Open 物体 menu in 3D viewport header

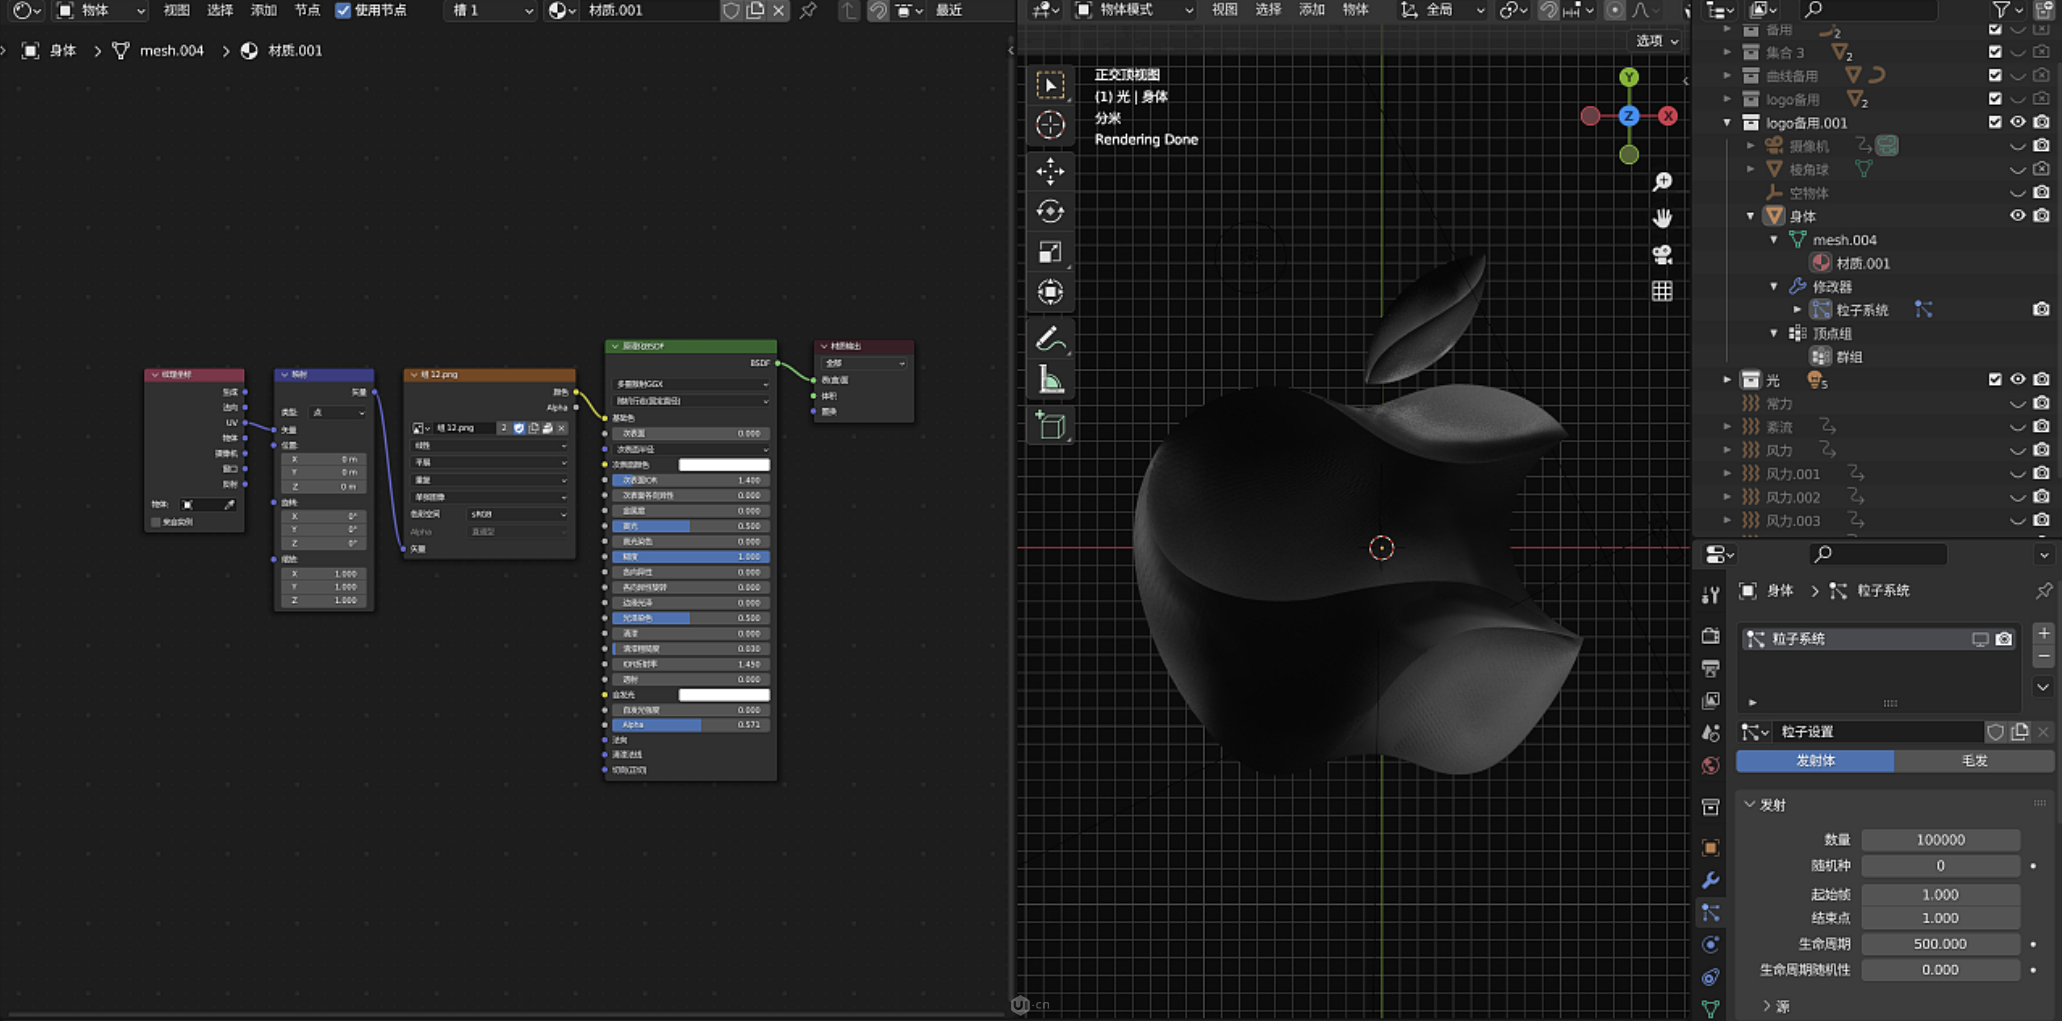pos(1355,10)
